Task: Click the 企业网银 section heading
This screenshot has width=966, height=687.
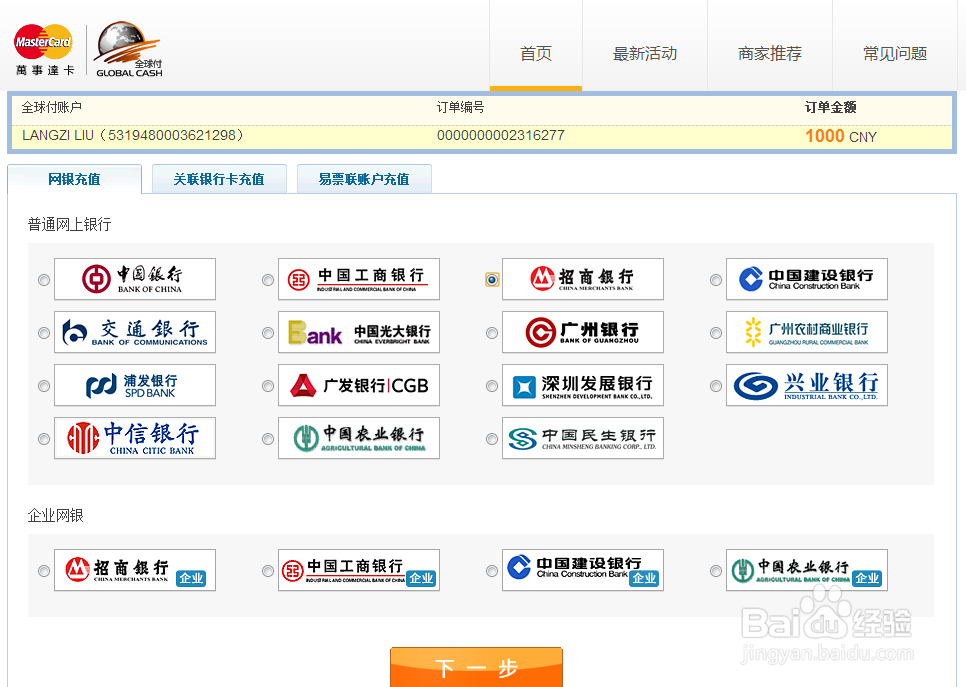Action: (55, 516)
